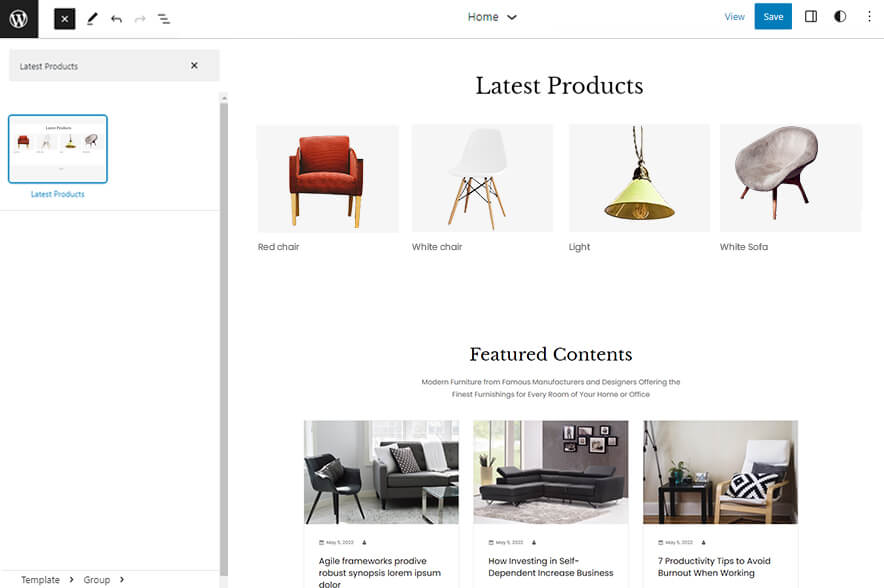Open the three-dot Options menu
Image resolution: width=884 pixels, height=588 pixels.
coord(868,17)
